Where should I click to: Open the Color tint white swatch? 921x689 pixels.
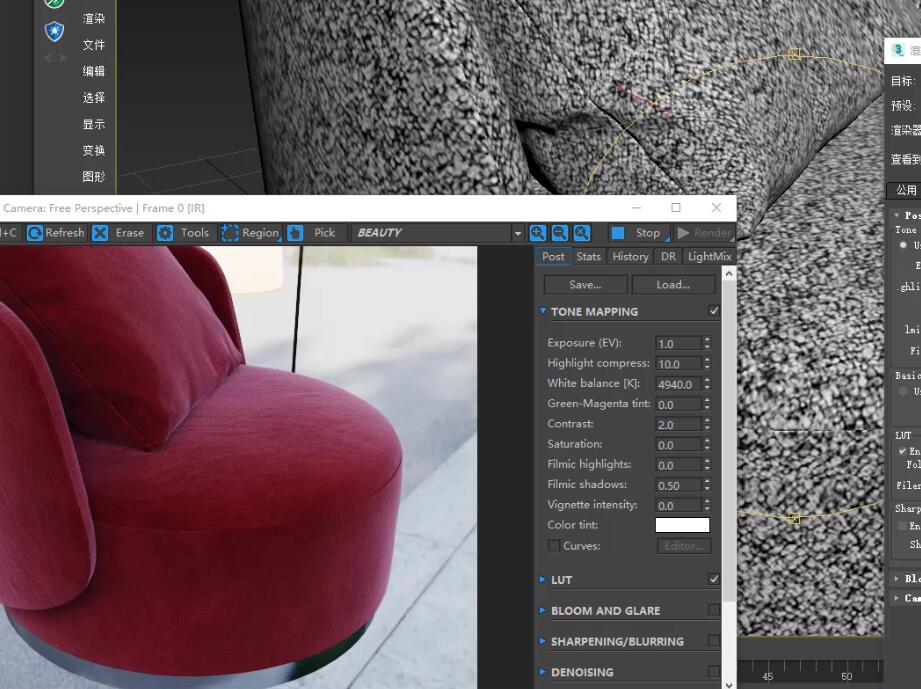tap(682, 525)
